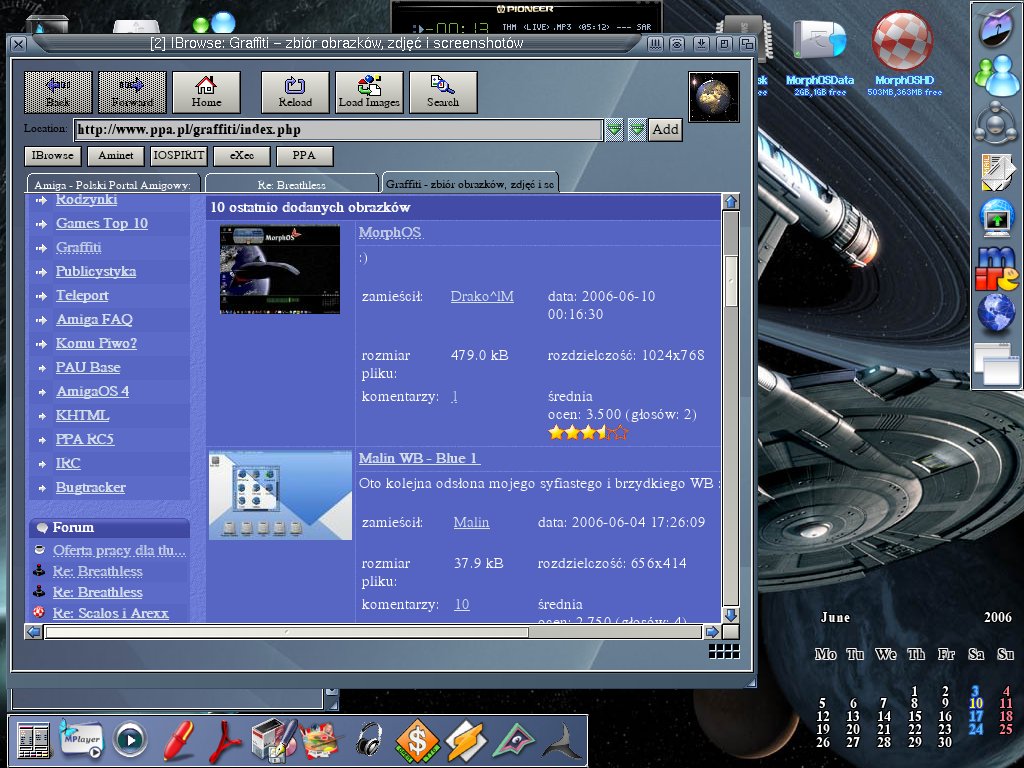This screenshot has width=1024, height=768.
Task: Open Games Top 10 sidebar link
Action: [x=102, y=223]
